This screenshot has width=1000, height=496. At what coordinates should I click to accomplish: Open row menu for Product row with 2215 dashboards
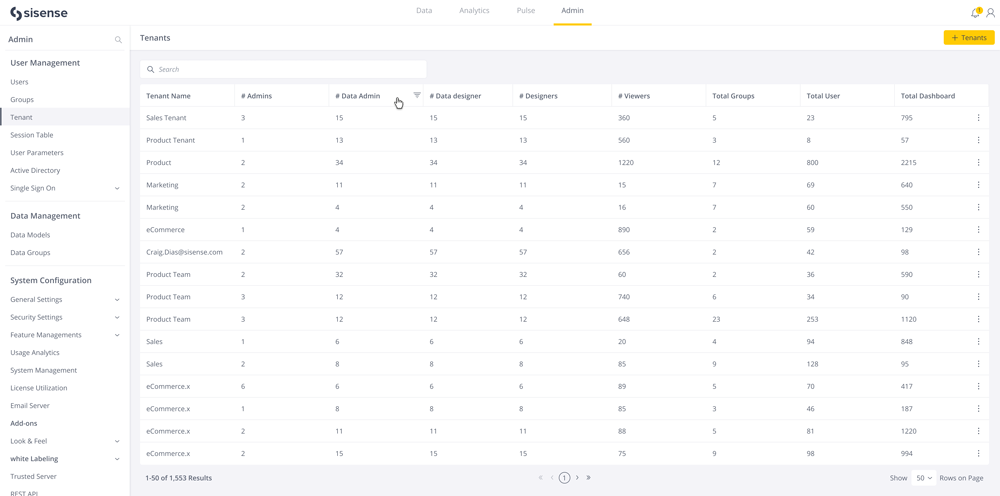(978, 163)
